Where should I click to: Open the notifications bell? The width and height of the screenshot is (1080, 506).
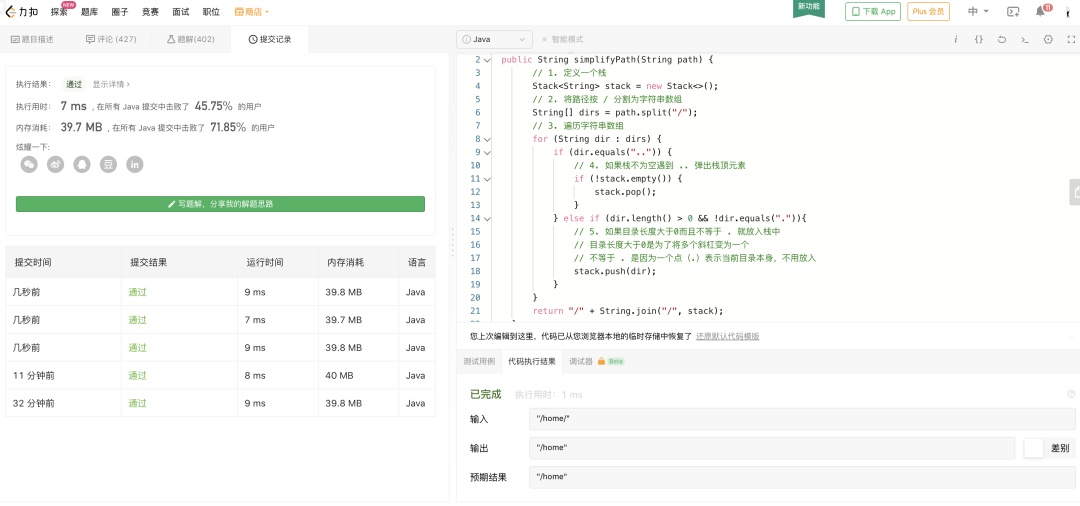1040,11
